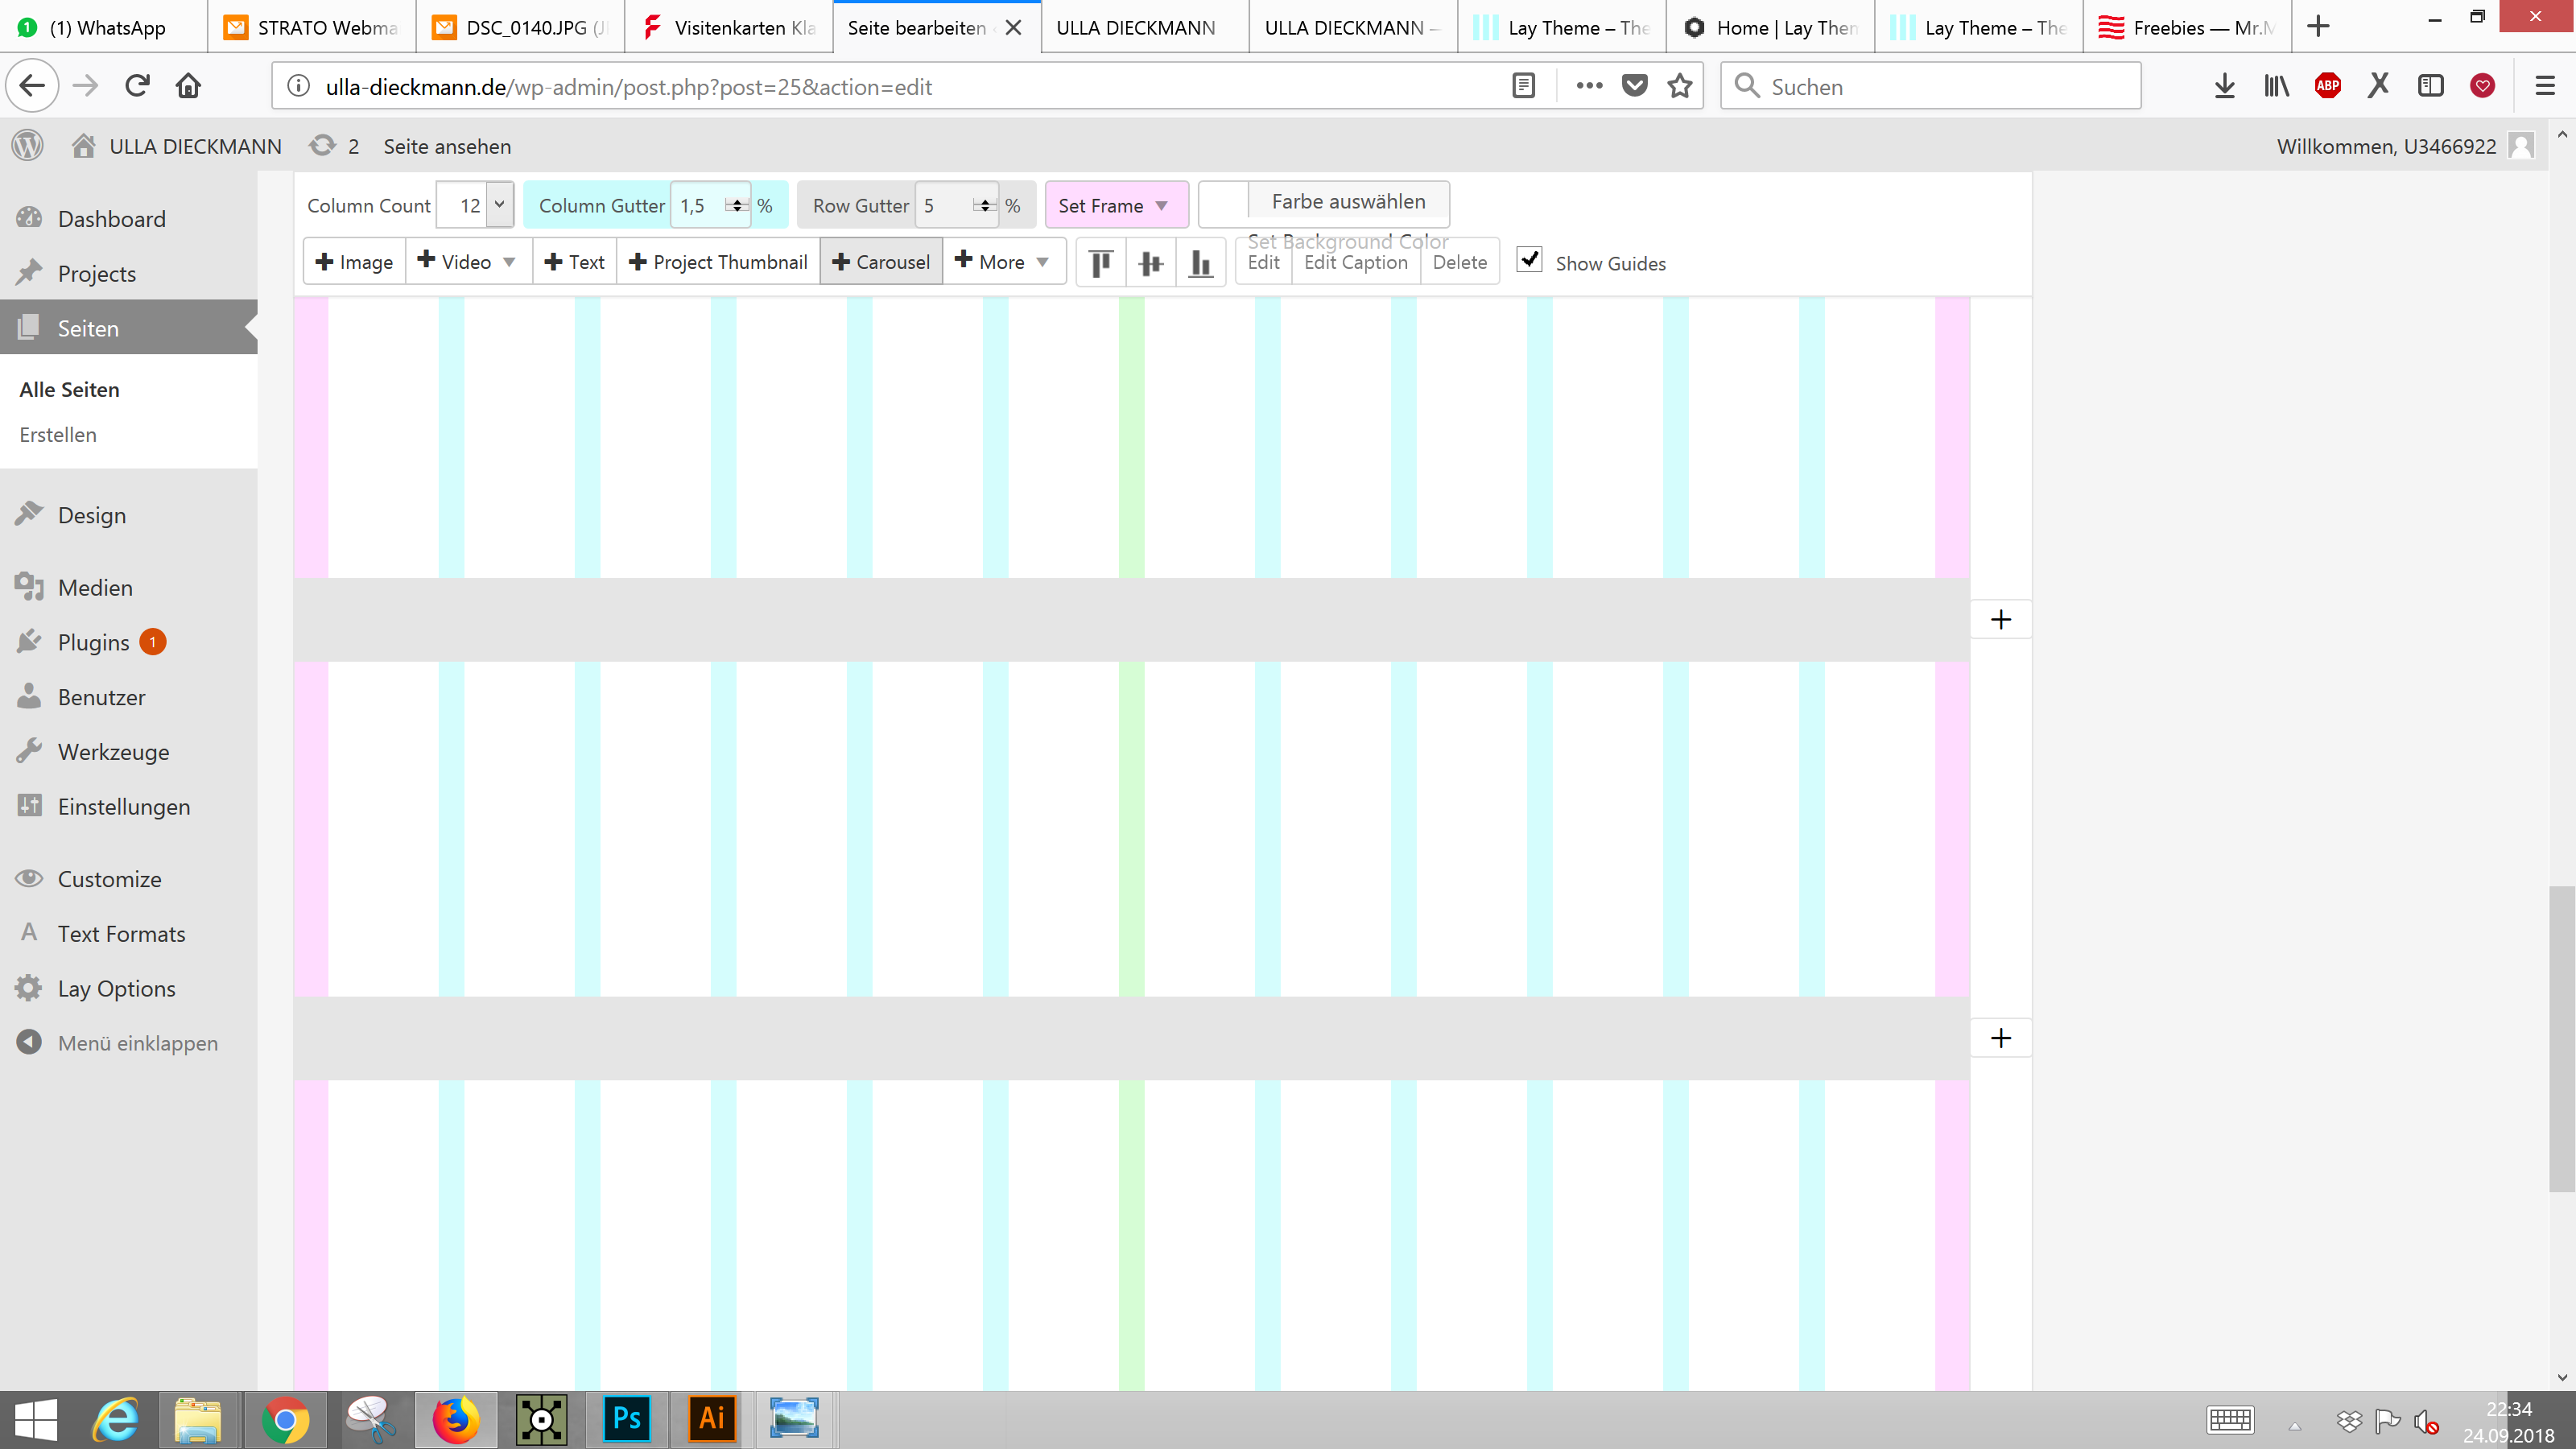
Task: Open Adblock Plus extension icon
Action: (x=2327, y=86)
